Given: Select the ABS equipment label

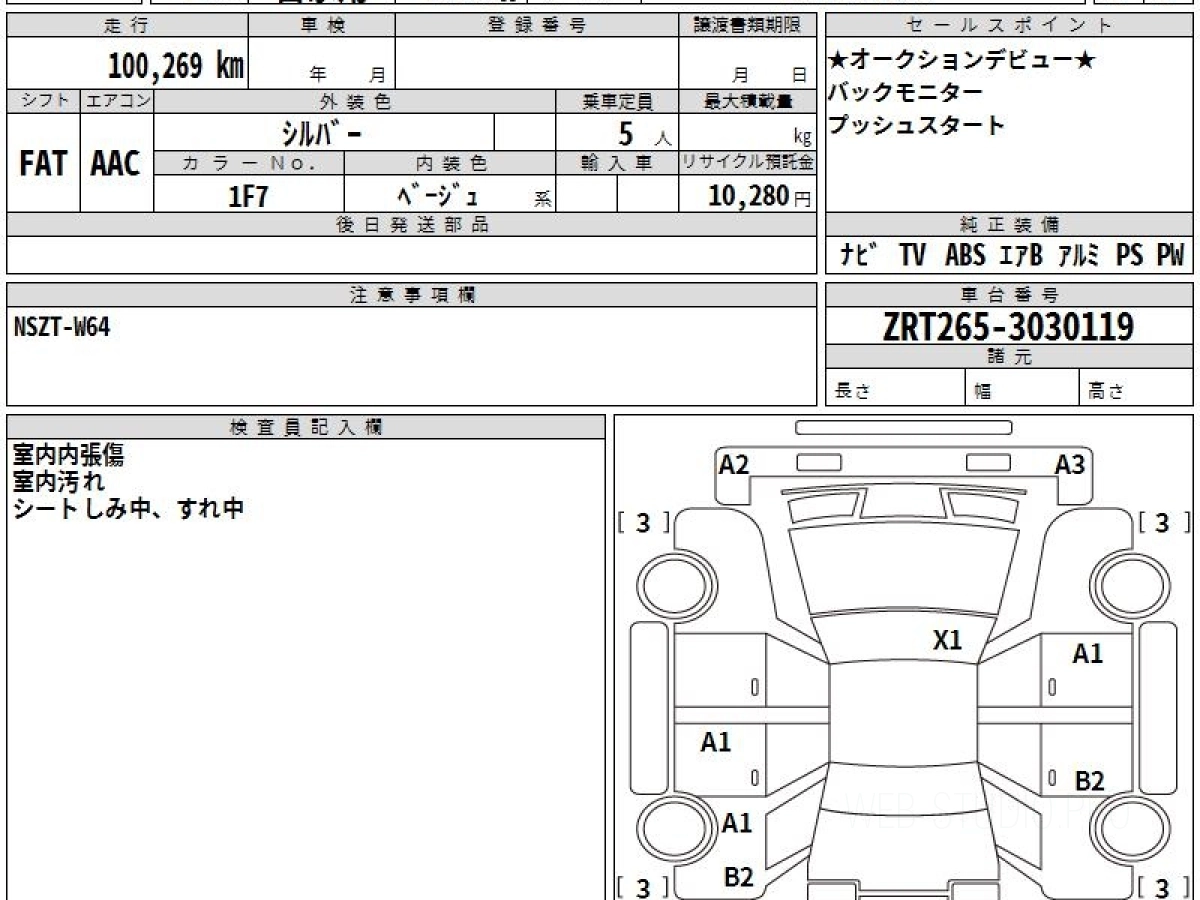Looking at the screenshot, I should click(965, 256).
